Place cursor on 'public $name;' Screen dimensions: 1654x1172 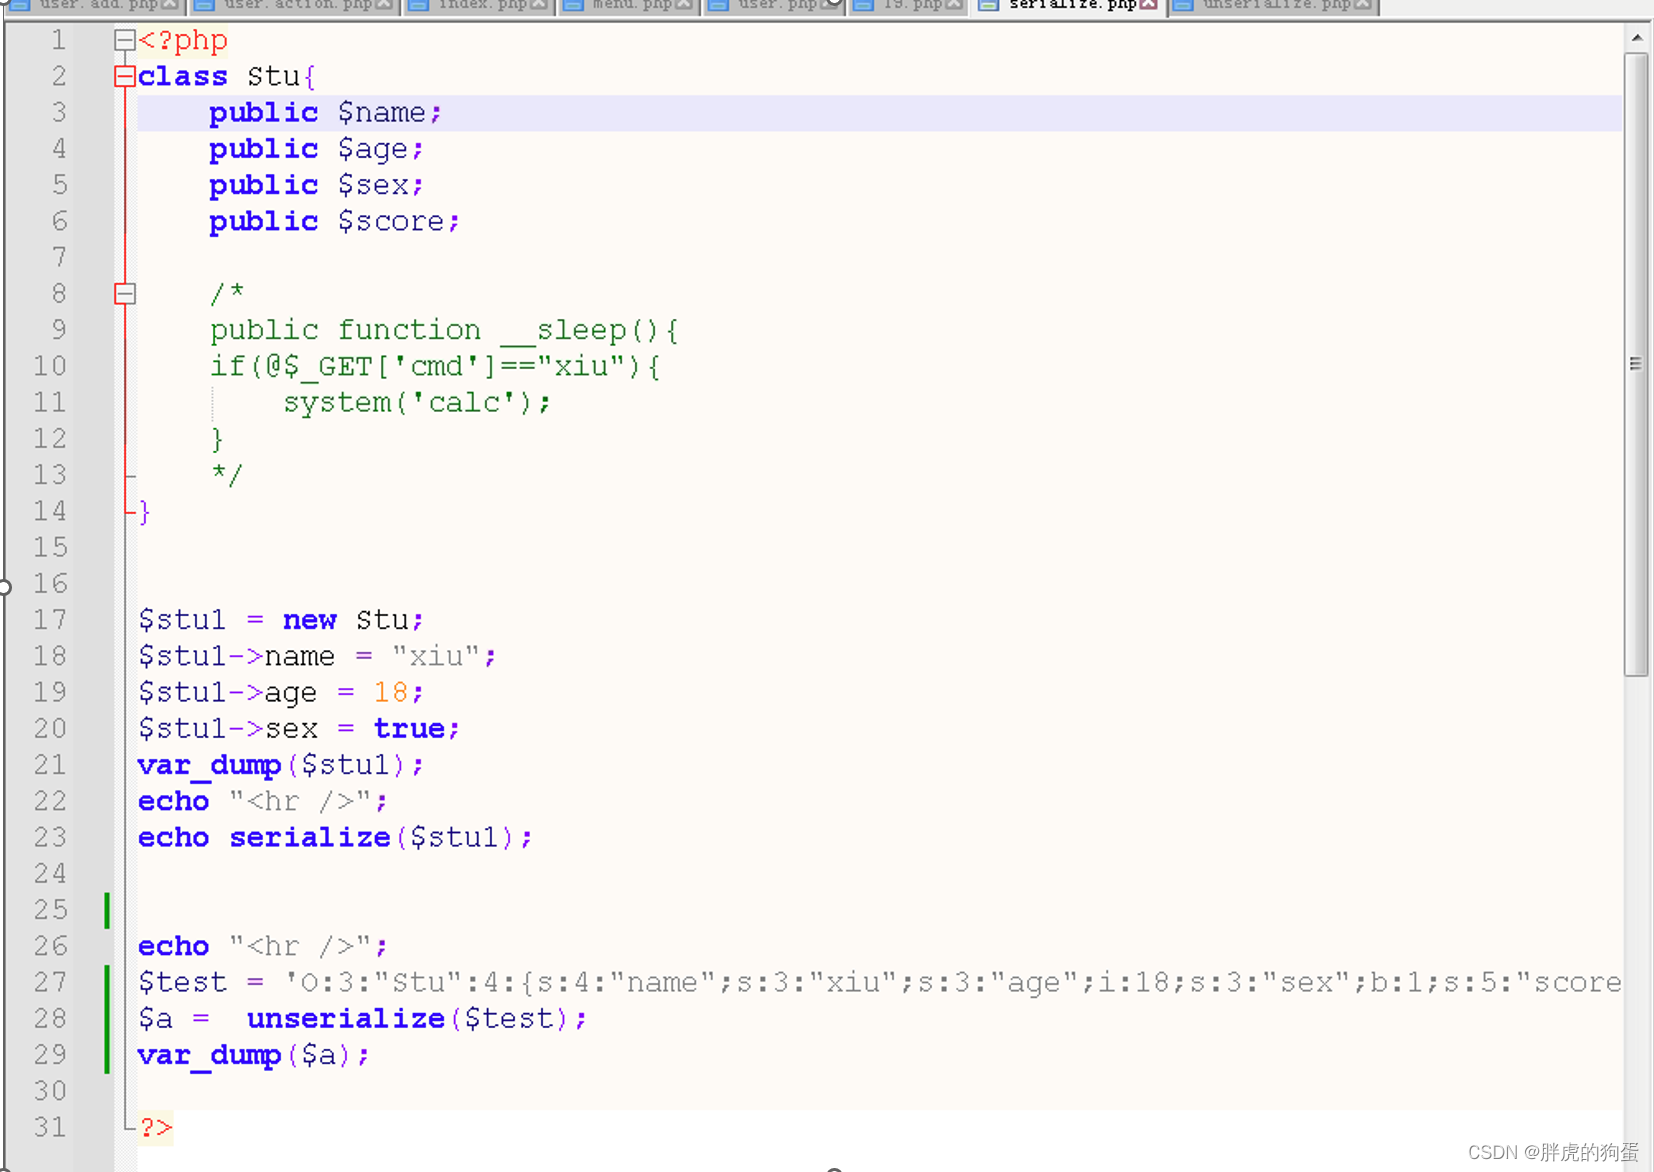(x=325, y=113)
